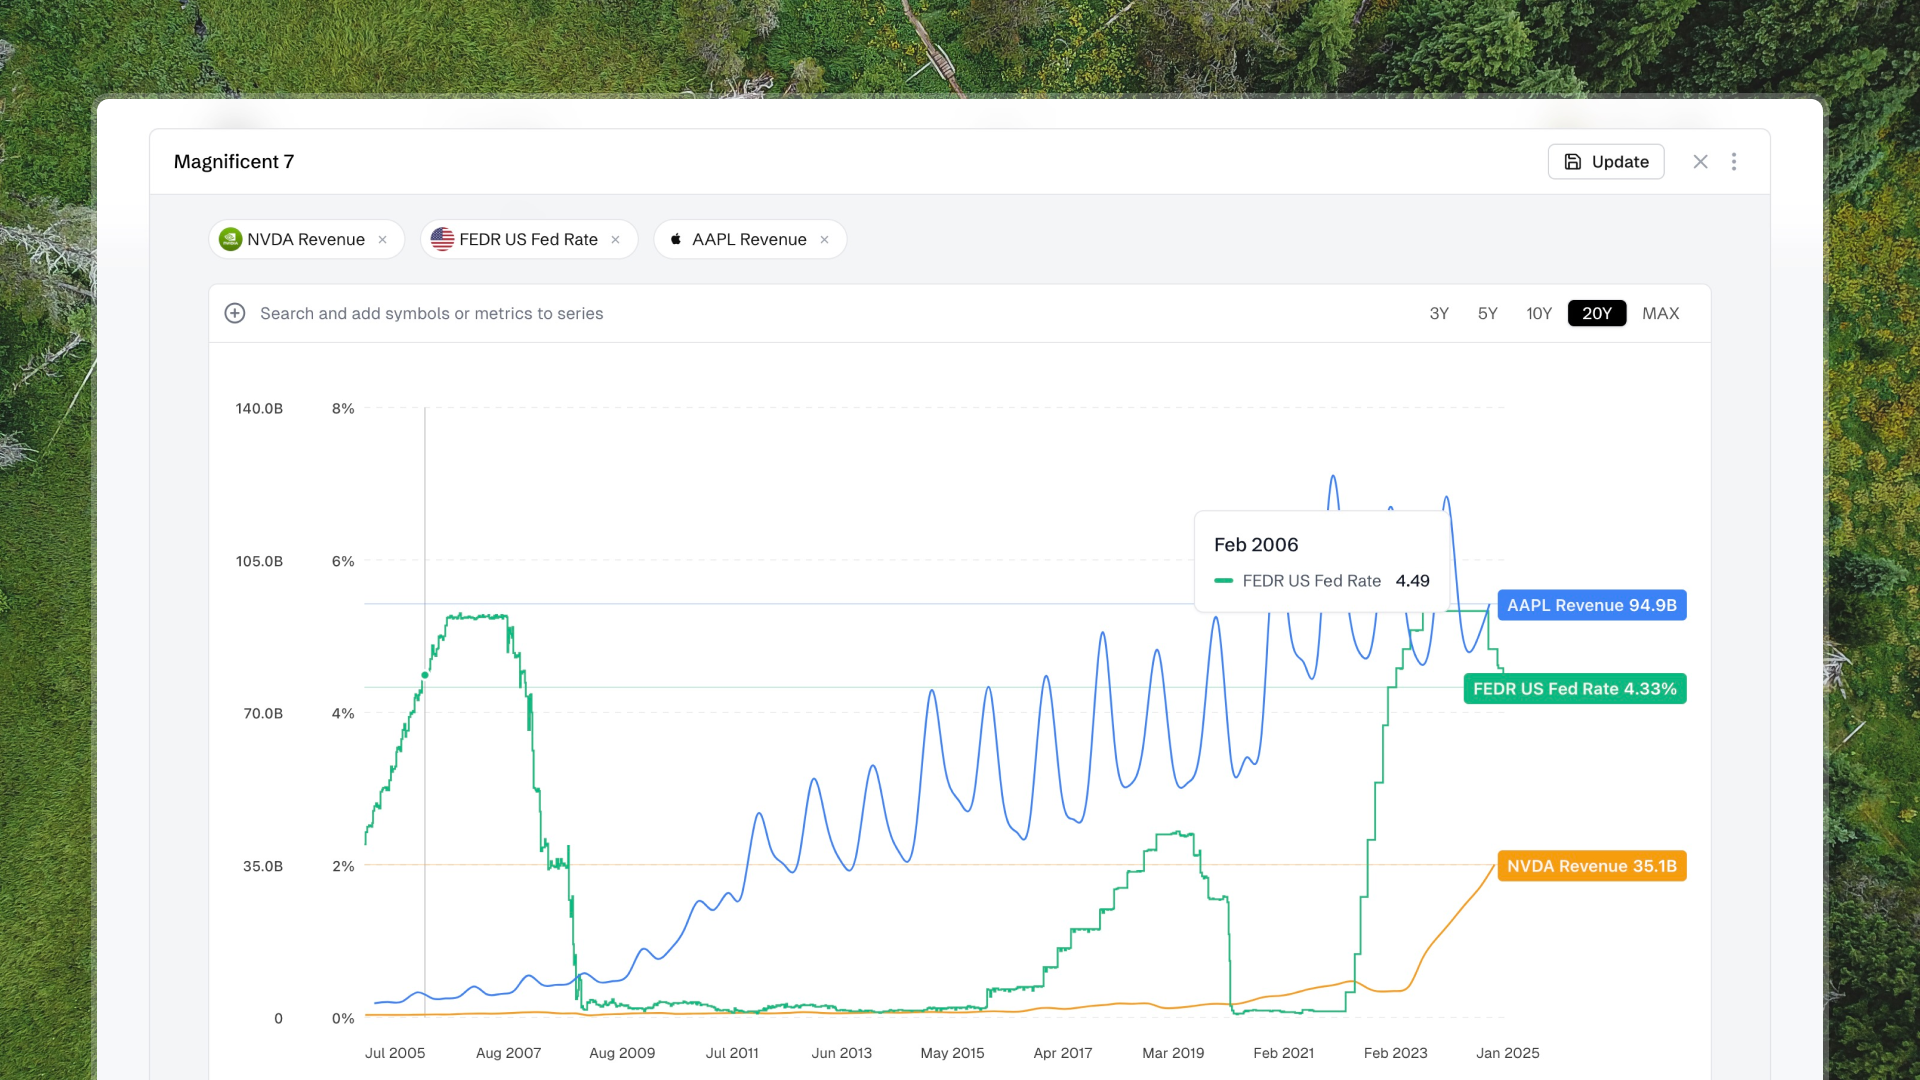Click the plus circle add series icon
The width and height of the screenshot is (1920, 1080).
(235, 314)
